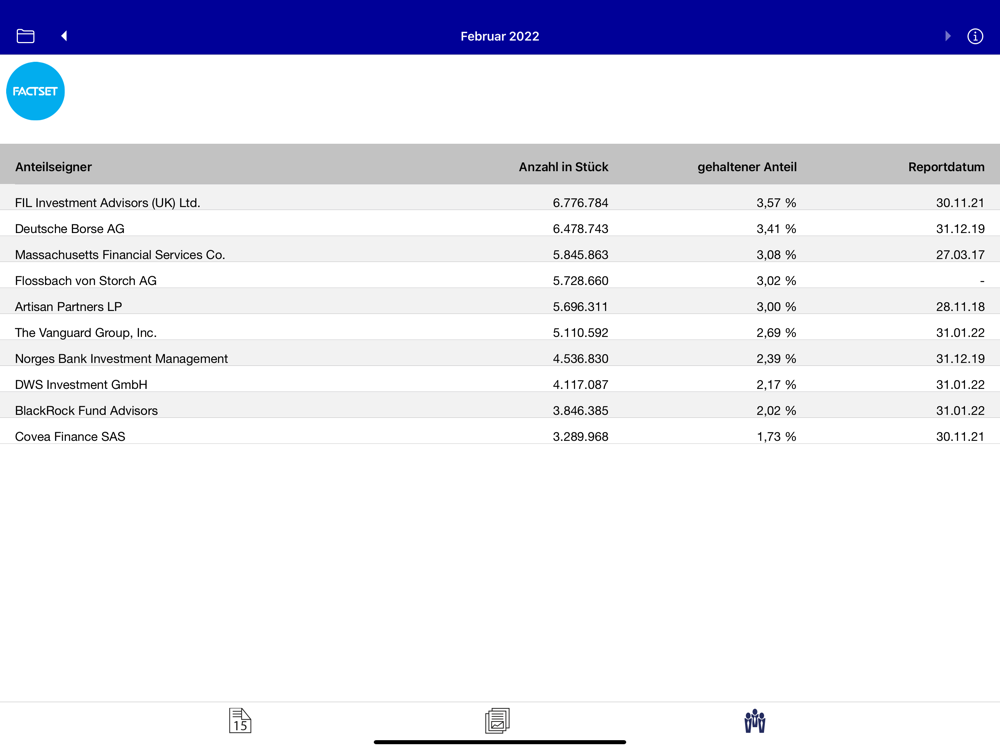Click share count 5.110.592
This screenshot has height=750, width=1000.
pos(580,332)
